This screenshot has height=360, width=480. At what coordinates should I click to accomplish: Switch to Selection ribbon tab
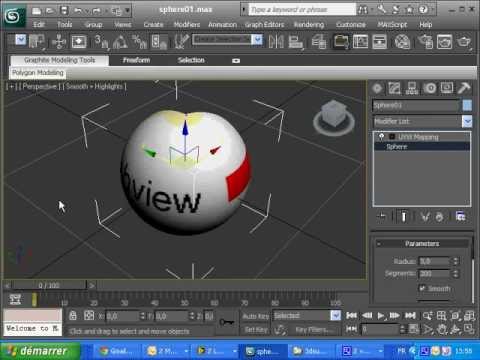pyautogui.click(x=191, y=60)
